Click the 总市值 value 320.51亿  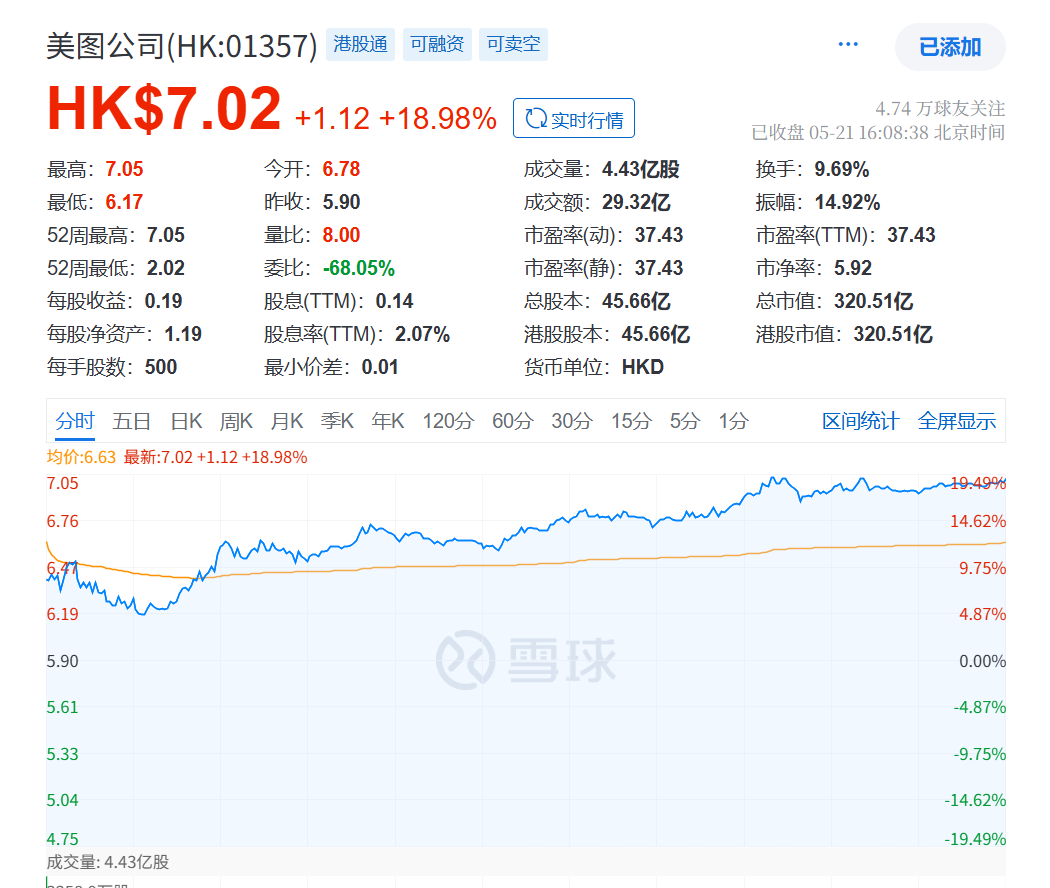[x=874, y=301]
